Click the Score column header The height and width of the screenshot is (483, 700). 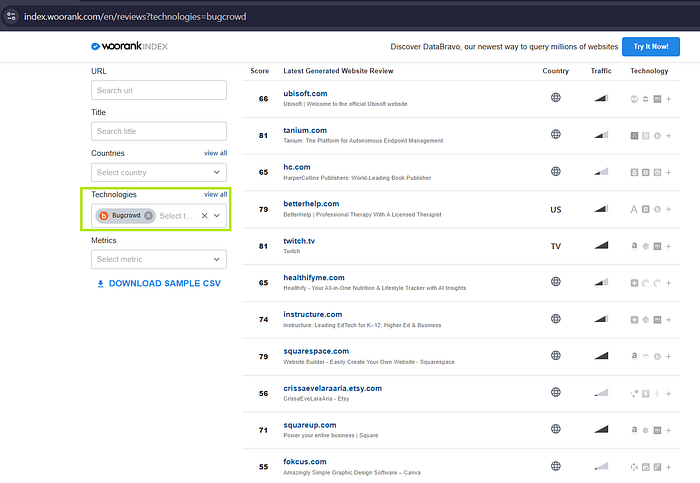tap(259, 71)
